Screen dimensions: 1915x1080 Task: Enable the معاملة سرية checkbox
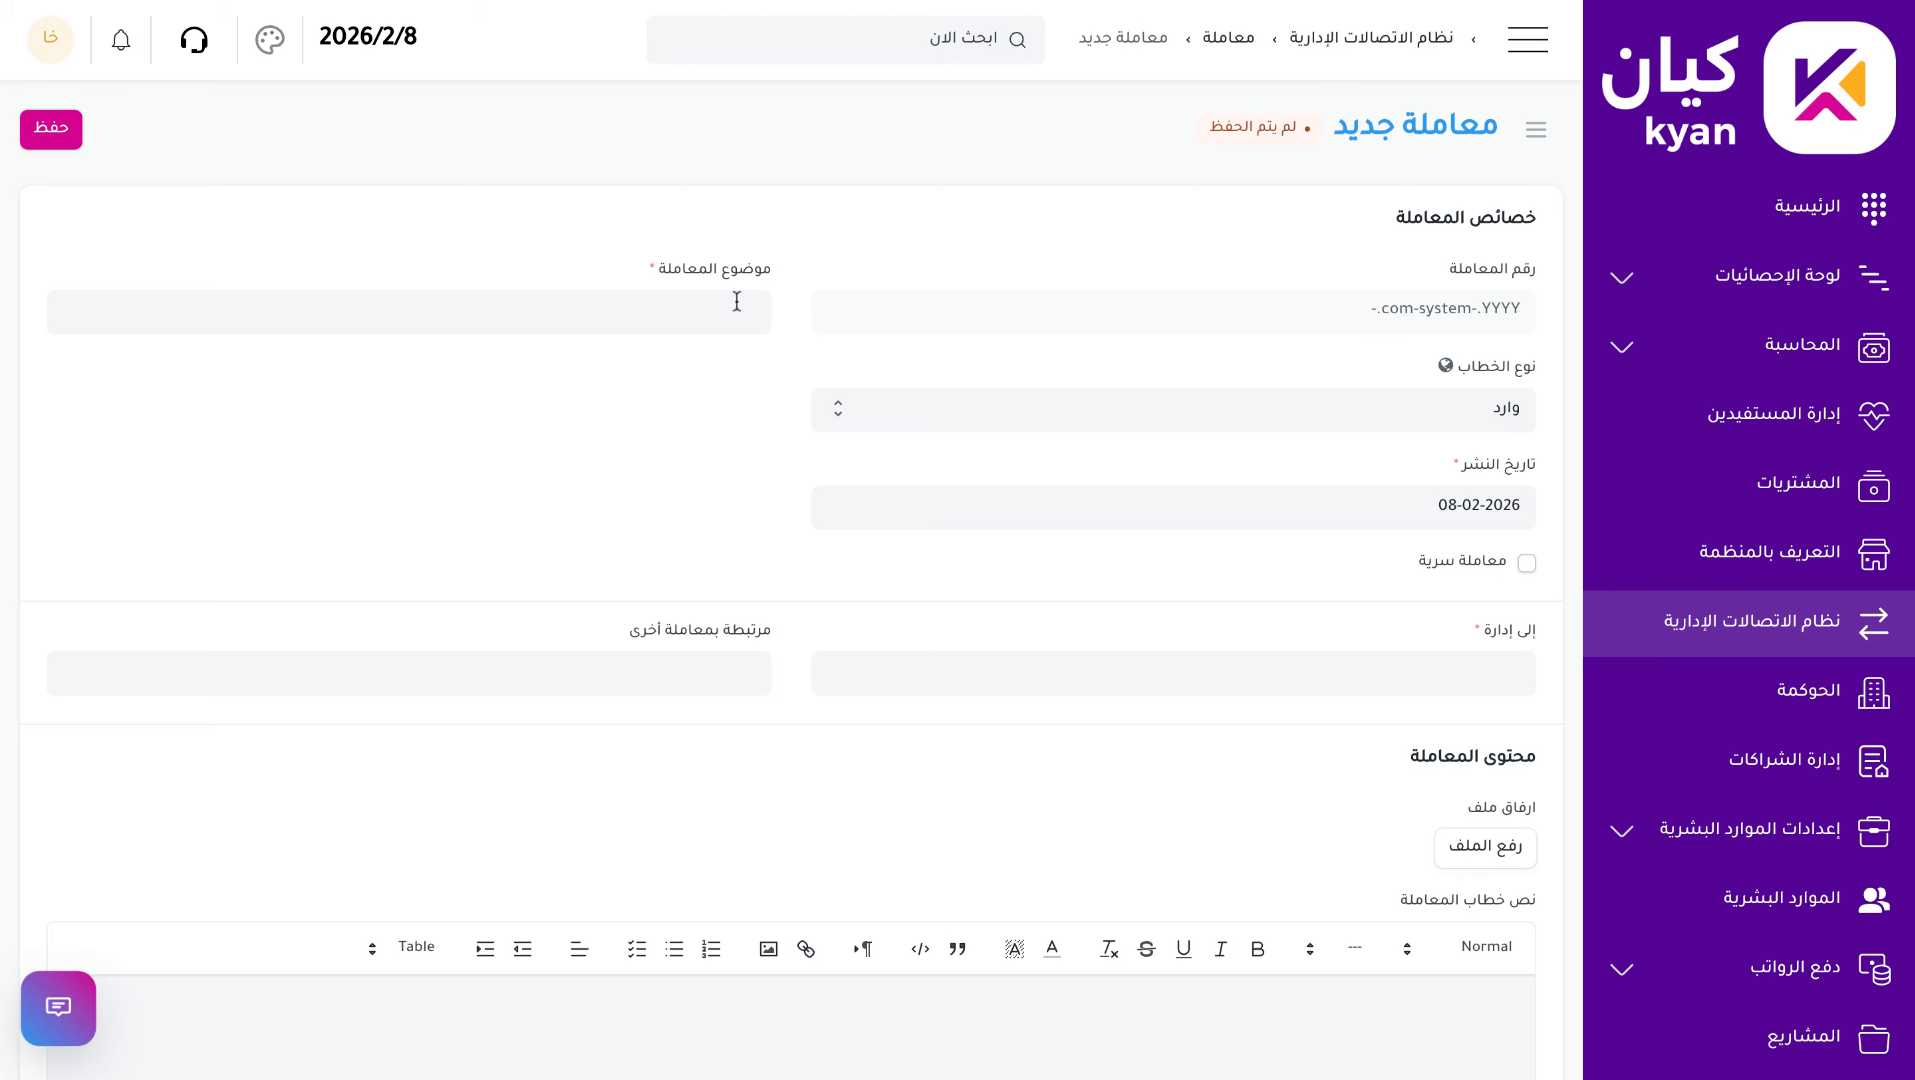point(1527,563)
